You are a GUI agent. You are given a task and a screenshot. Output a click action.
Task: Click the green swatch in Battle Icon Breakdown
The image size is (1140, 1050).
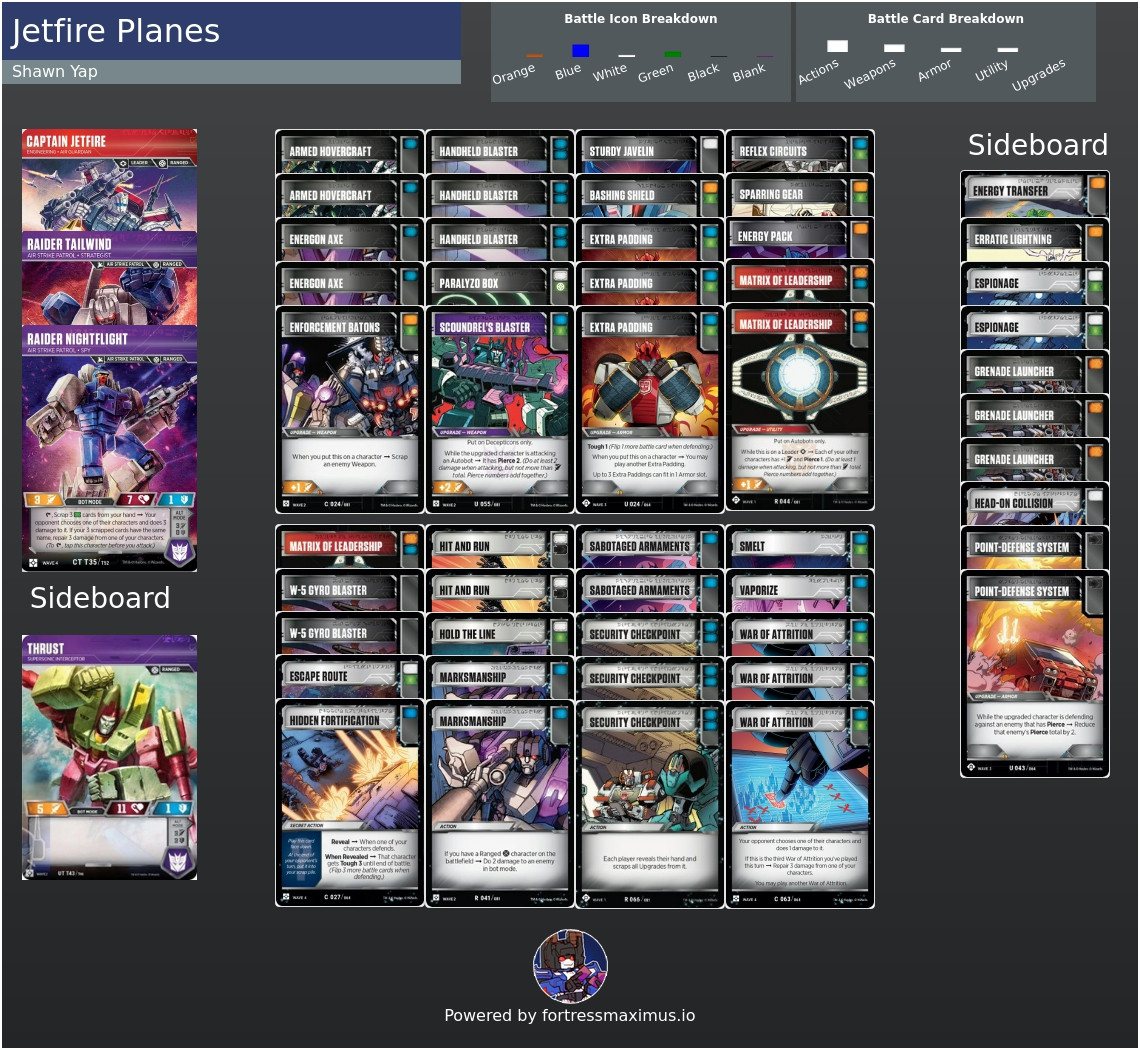coord(673,54)
